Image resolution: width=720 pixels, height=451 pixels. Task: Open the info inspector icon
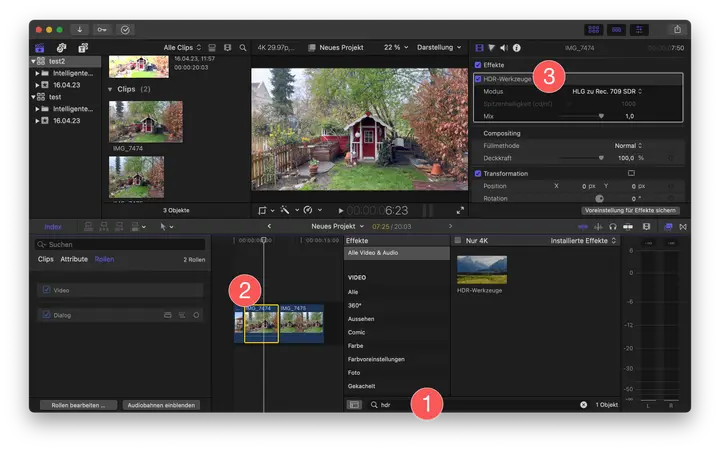click(x=516, y=47)
